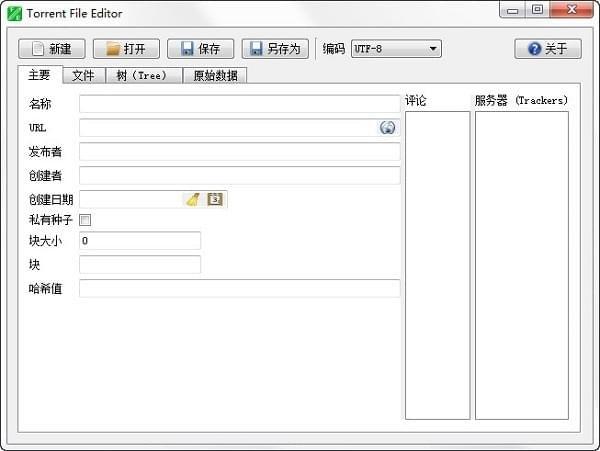Switch to the 文件 tab

pos(84,75)
